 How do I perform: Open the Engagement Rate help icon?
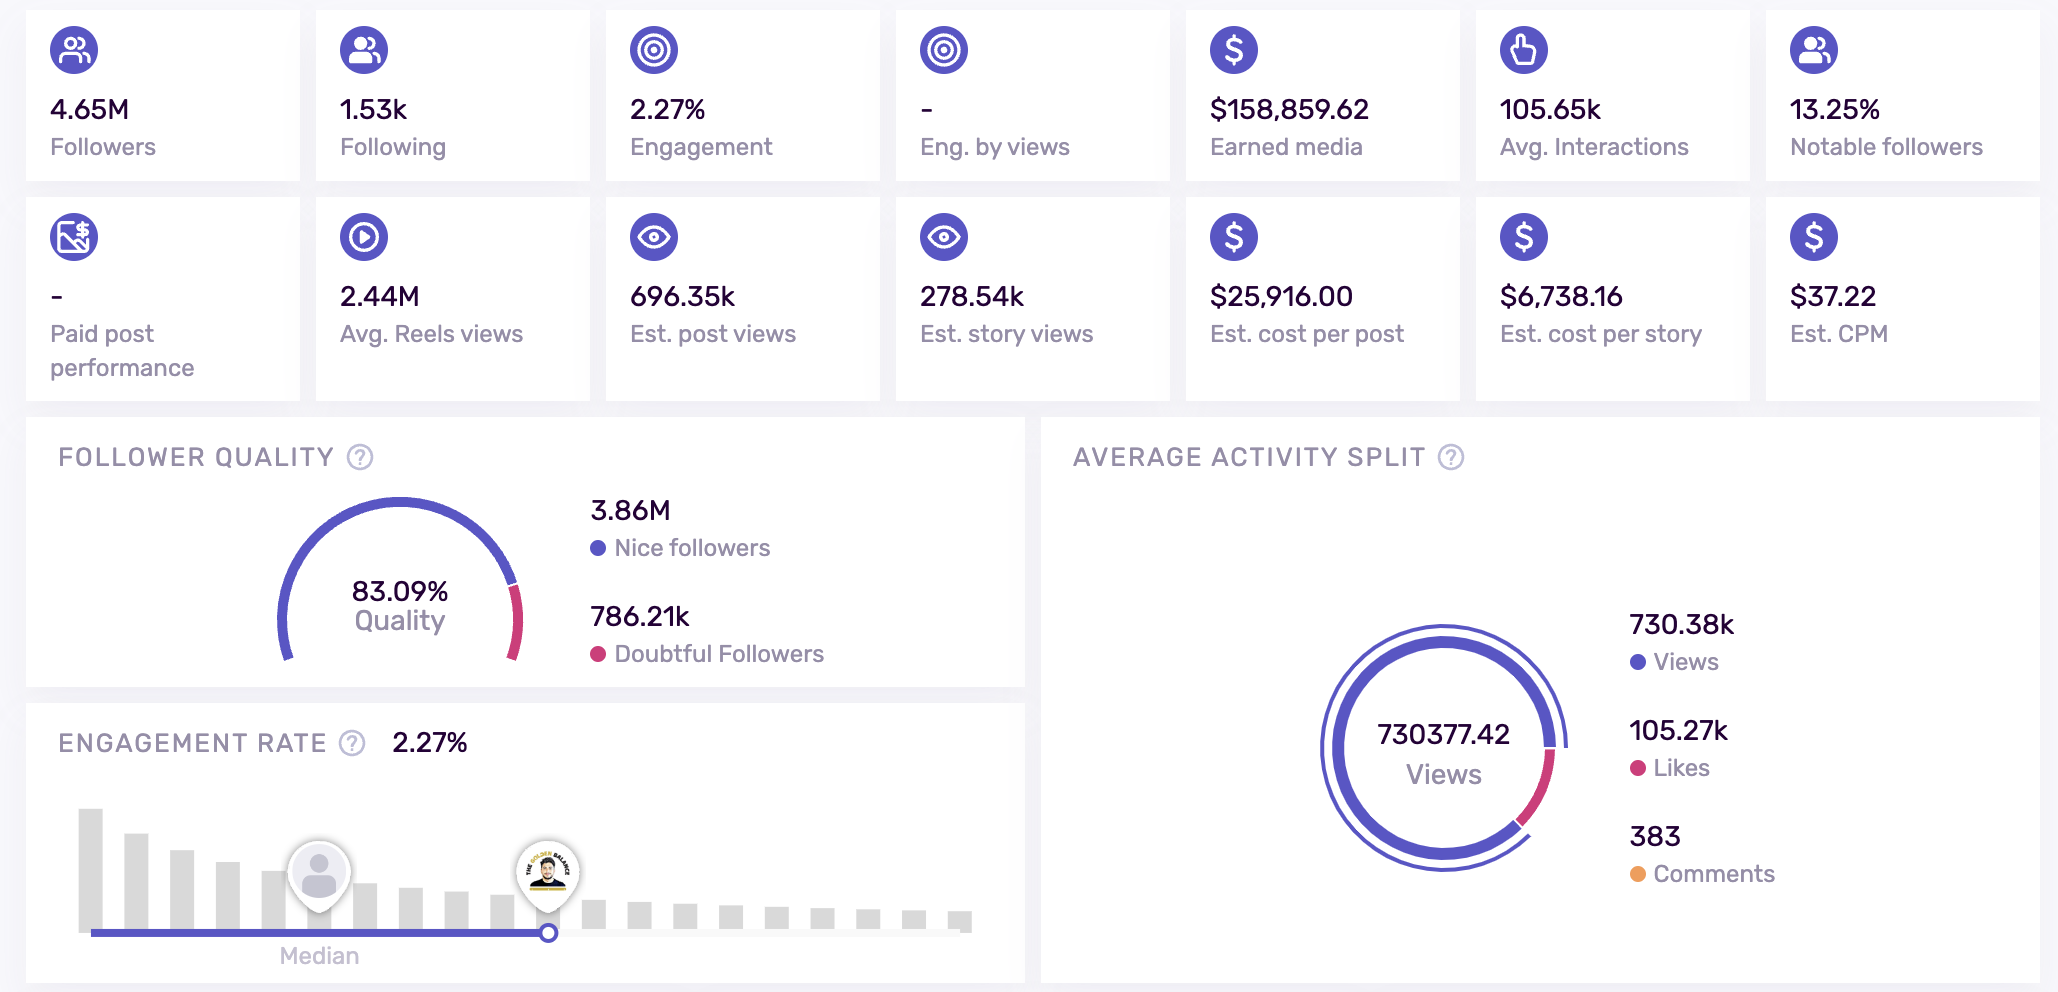tap(352, 743)
